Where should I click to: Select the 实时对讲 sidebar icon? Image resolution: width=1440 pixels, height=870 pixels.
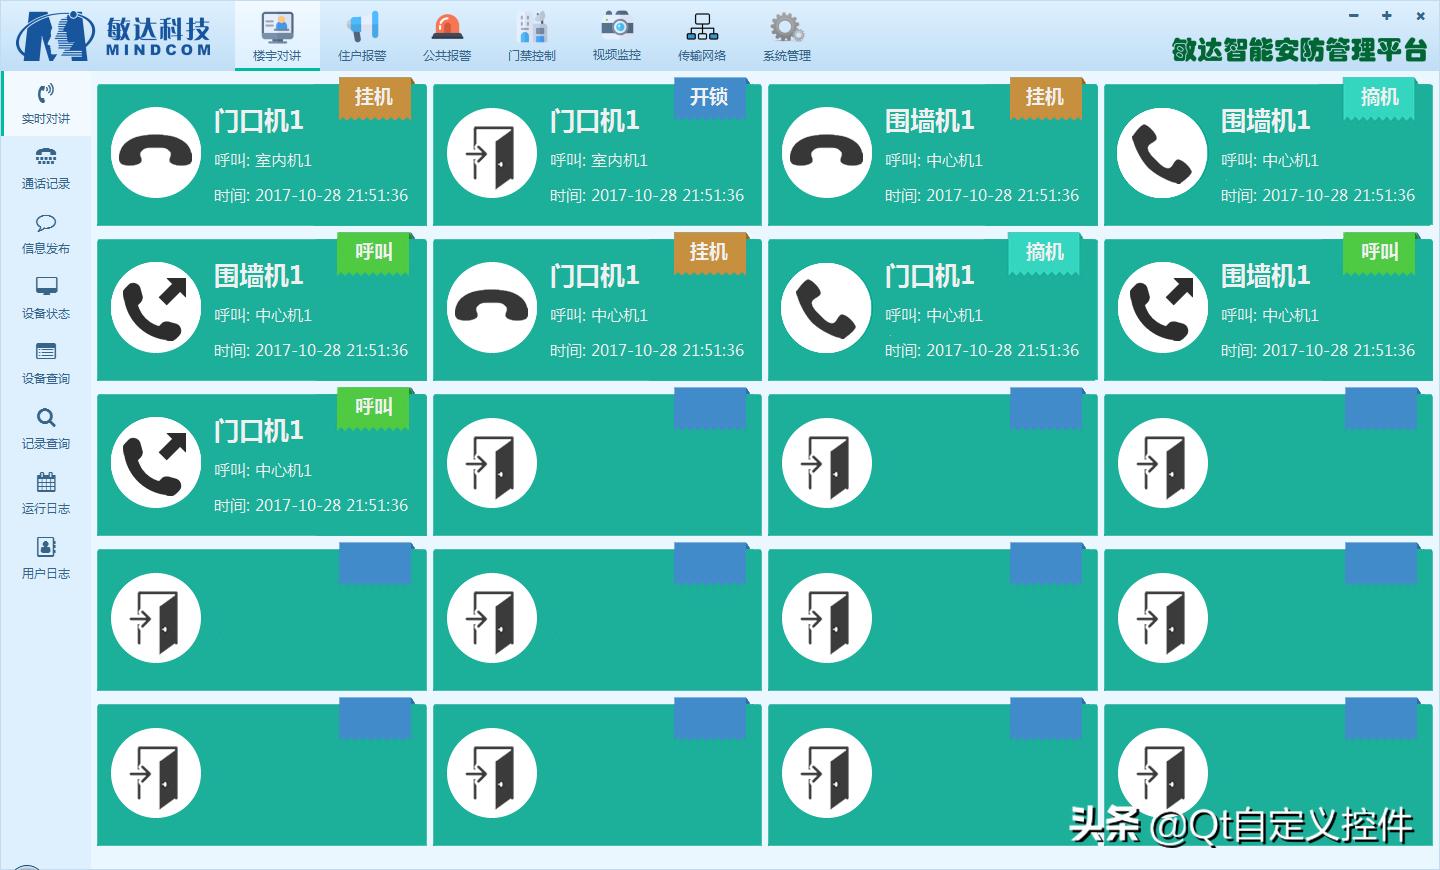(x=45, y=104)
